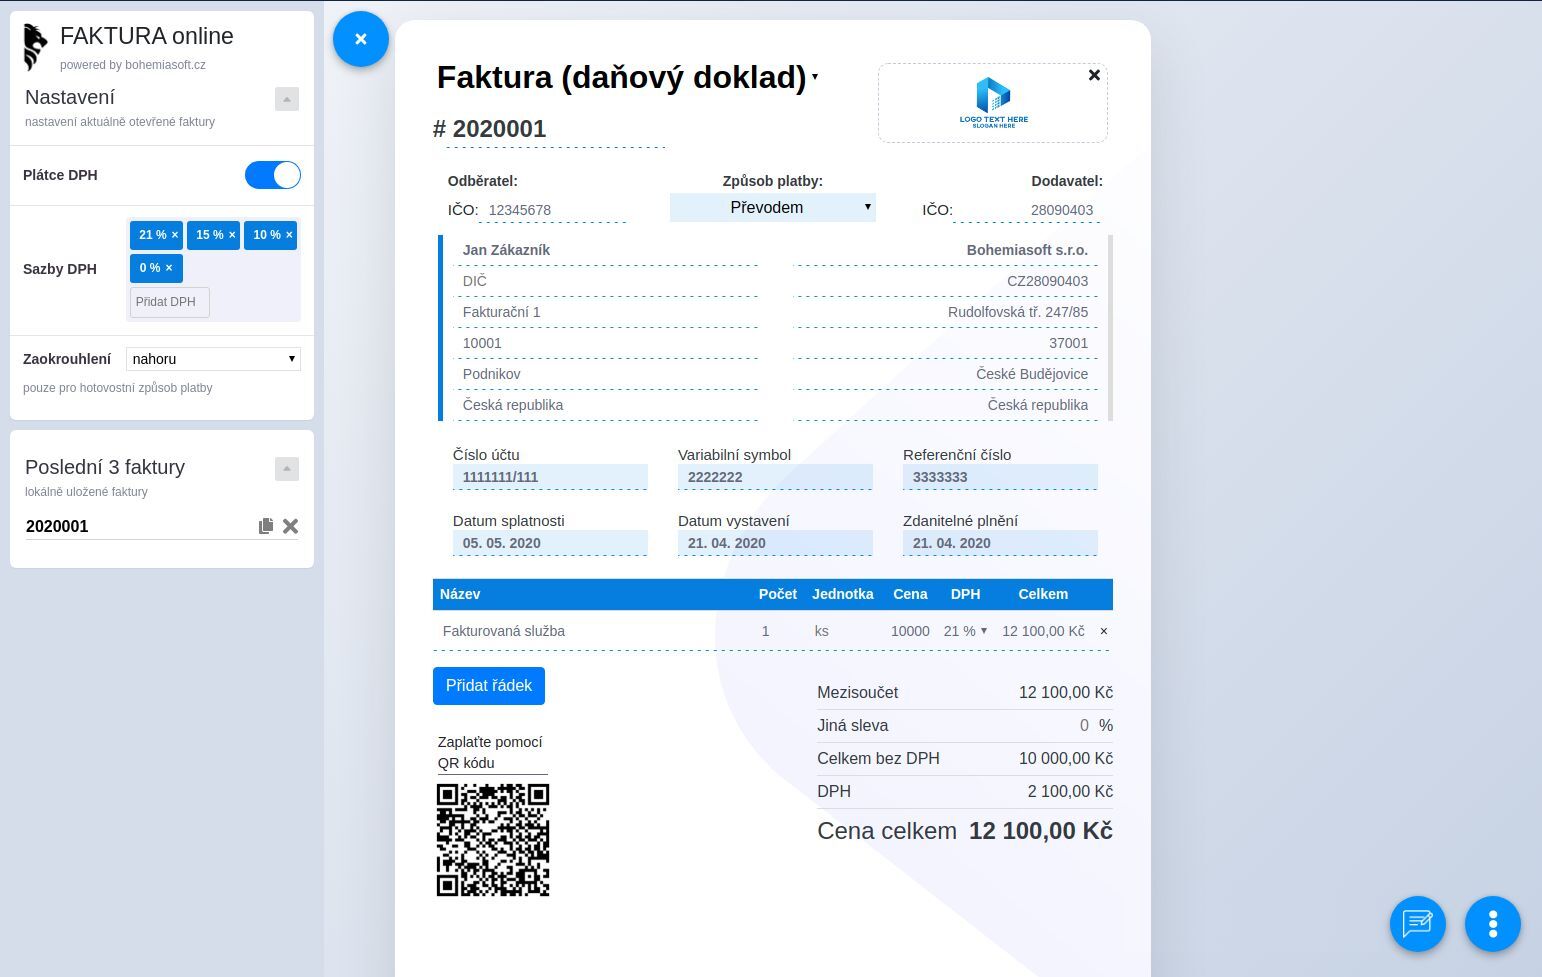Viewport: 1542px width, 977px height.
Task: Open the row's 21 % DPH dropdown
Action: click(x=965, y=631)
